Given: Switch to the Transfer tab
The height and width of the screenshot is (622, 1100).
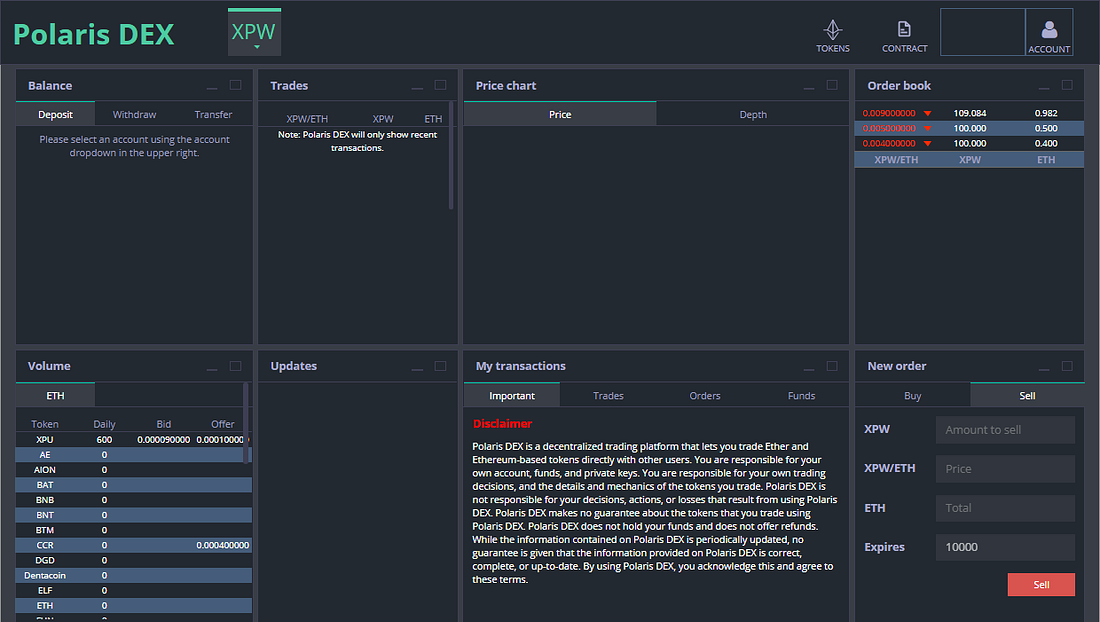Looking at the screenshot, I should tap(213, 114).
